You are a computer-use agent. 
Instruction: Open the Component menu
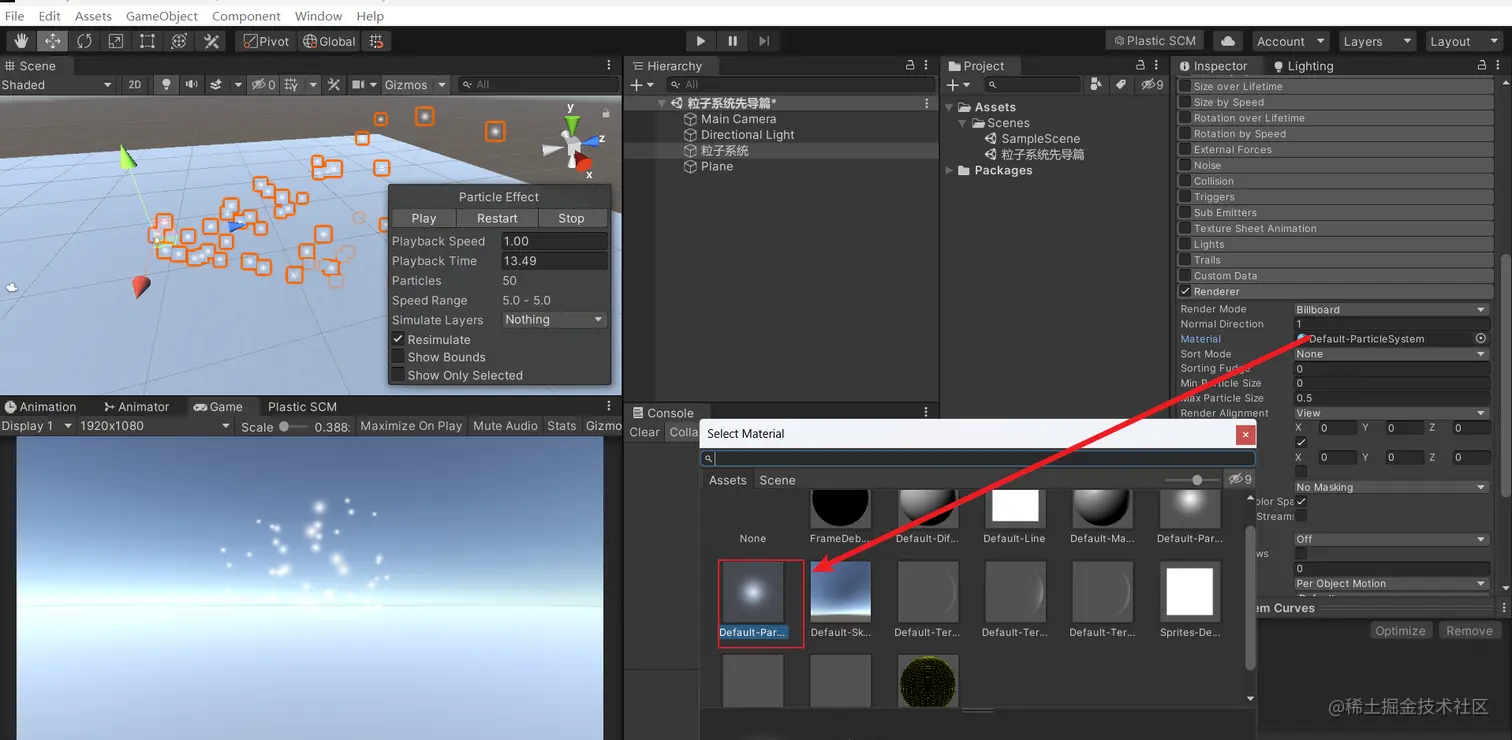(x=246, y=16)
